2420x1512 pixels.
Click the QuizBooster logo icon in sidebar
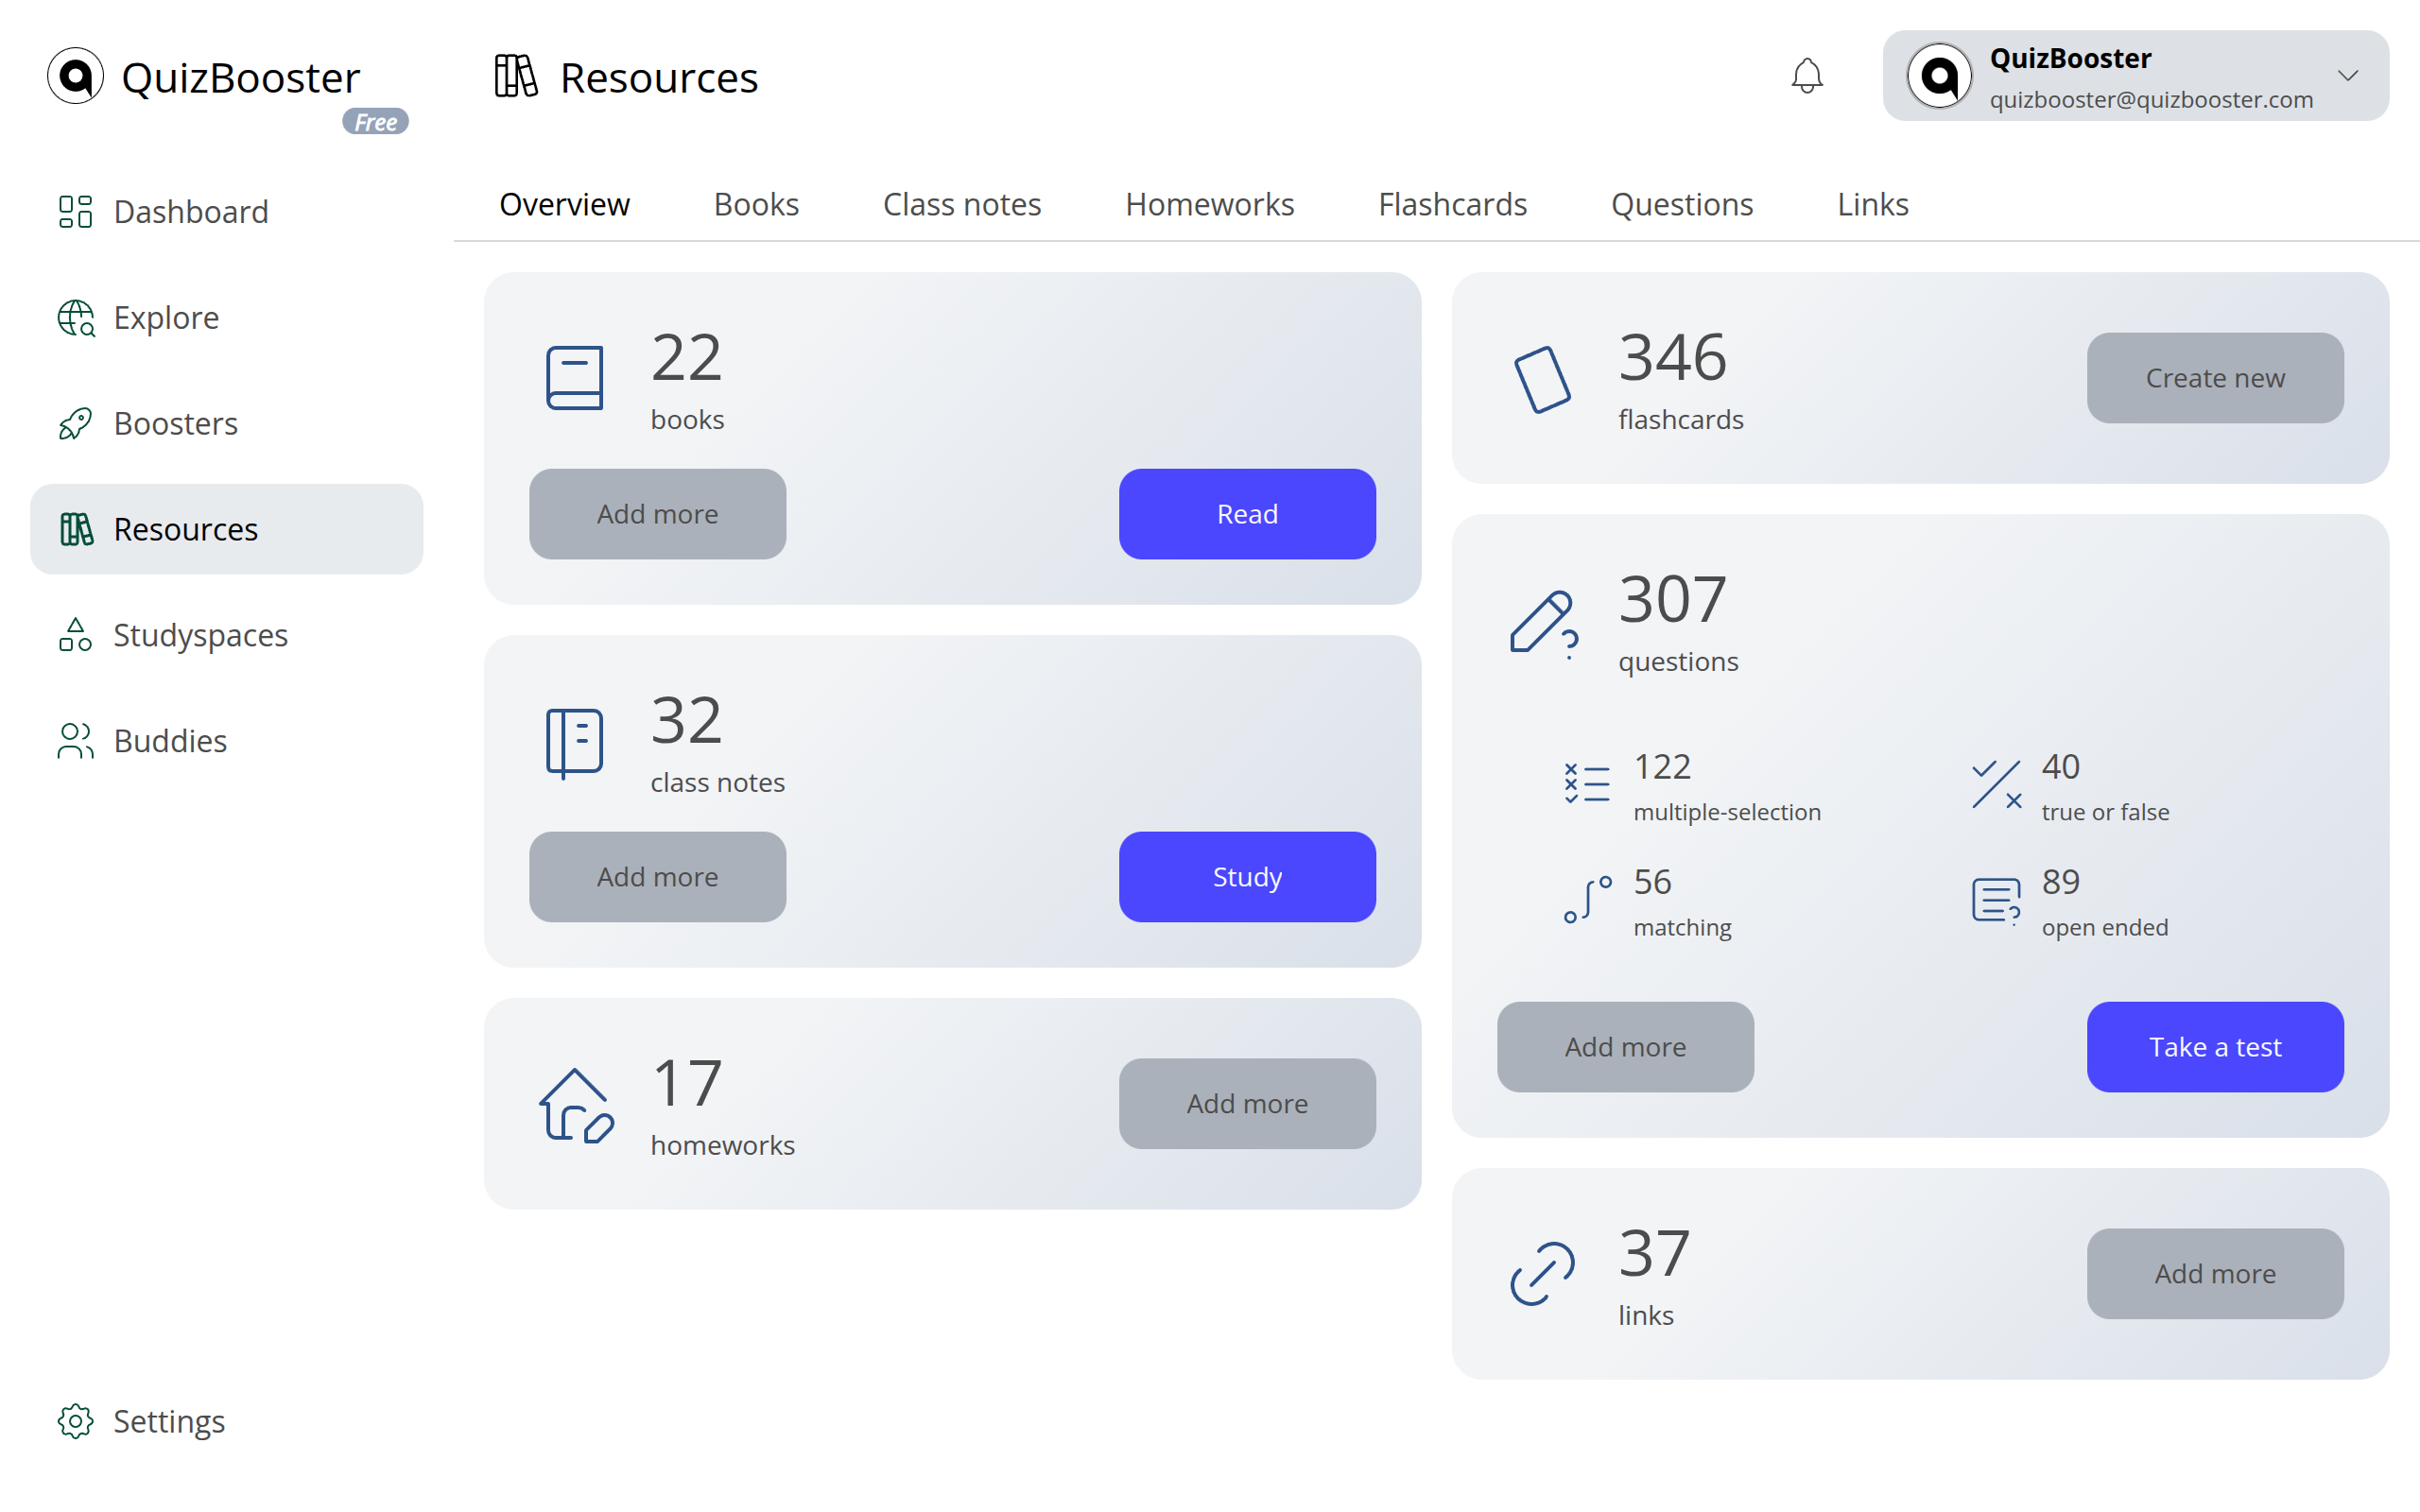tap(76, 76)
